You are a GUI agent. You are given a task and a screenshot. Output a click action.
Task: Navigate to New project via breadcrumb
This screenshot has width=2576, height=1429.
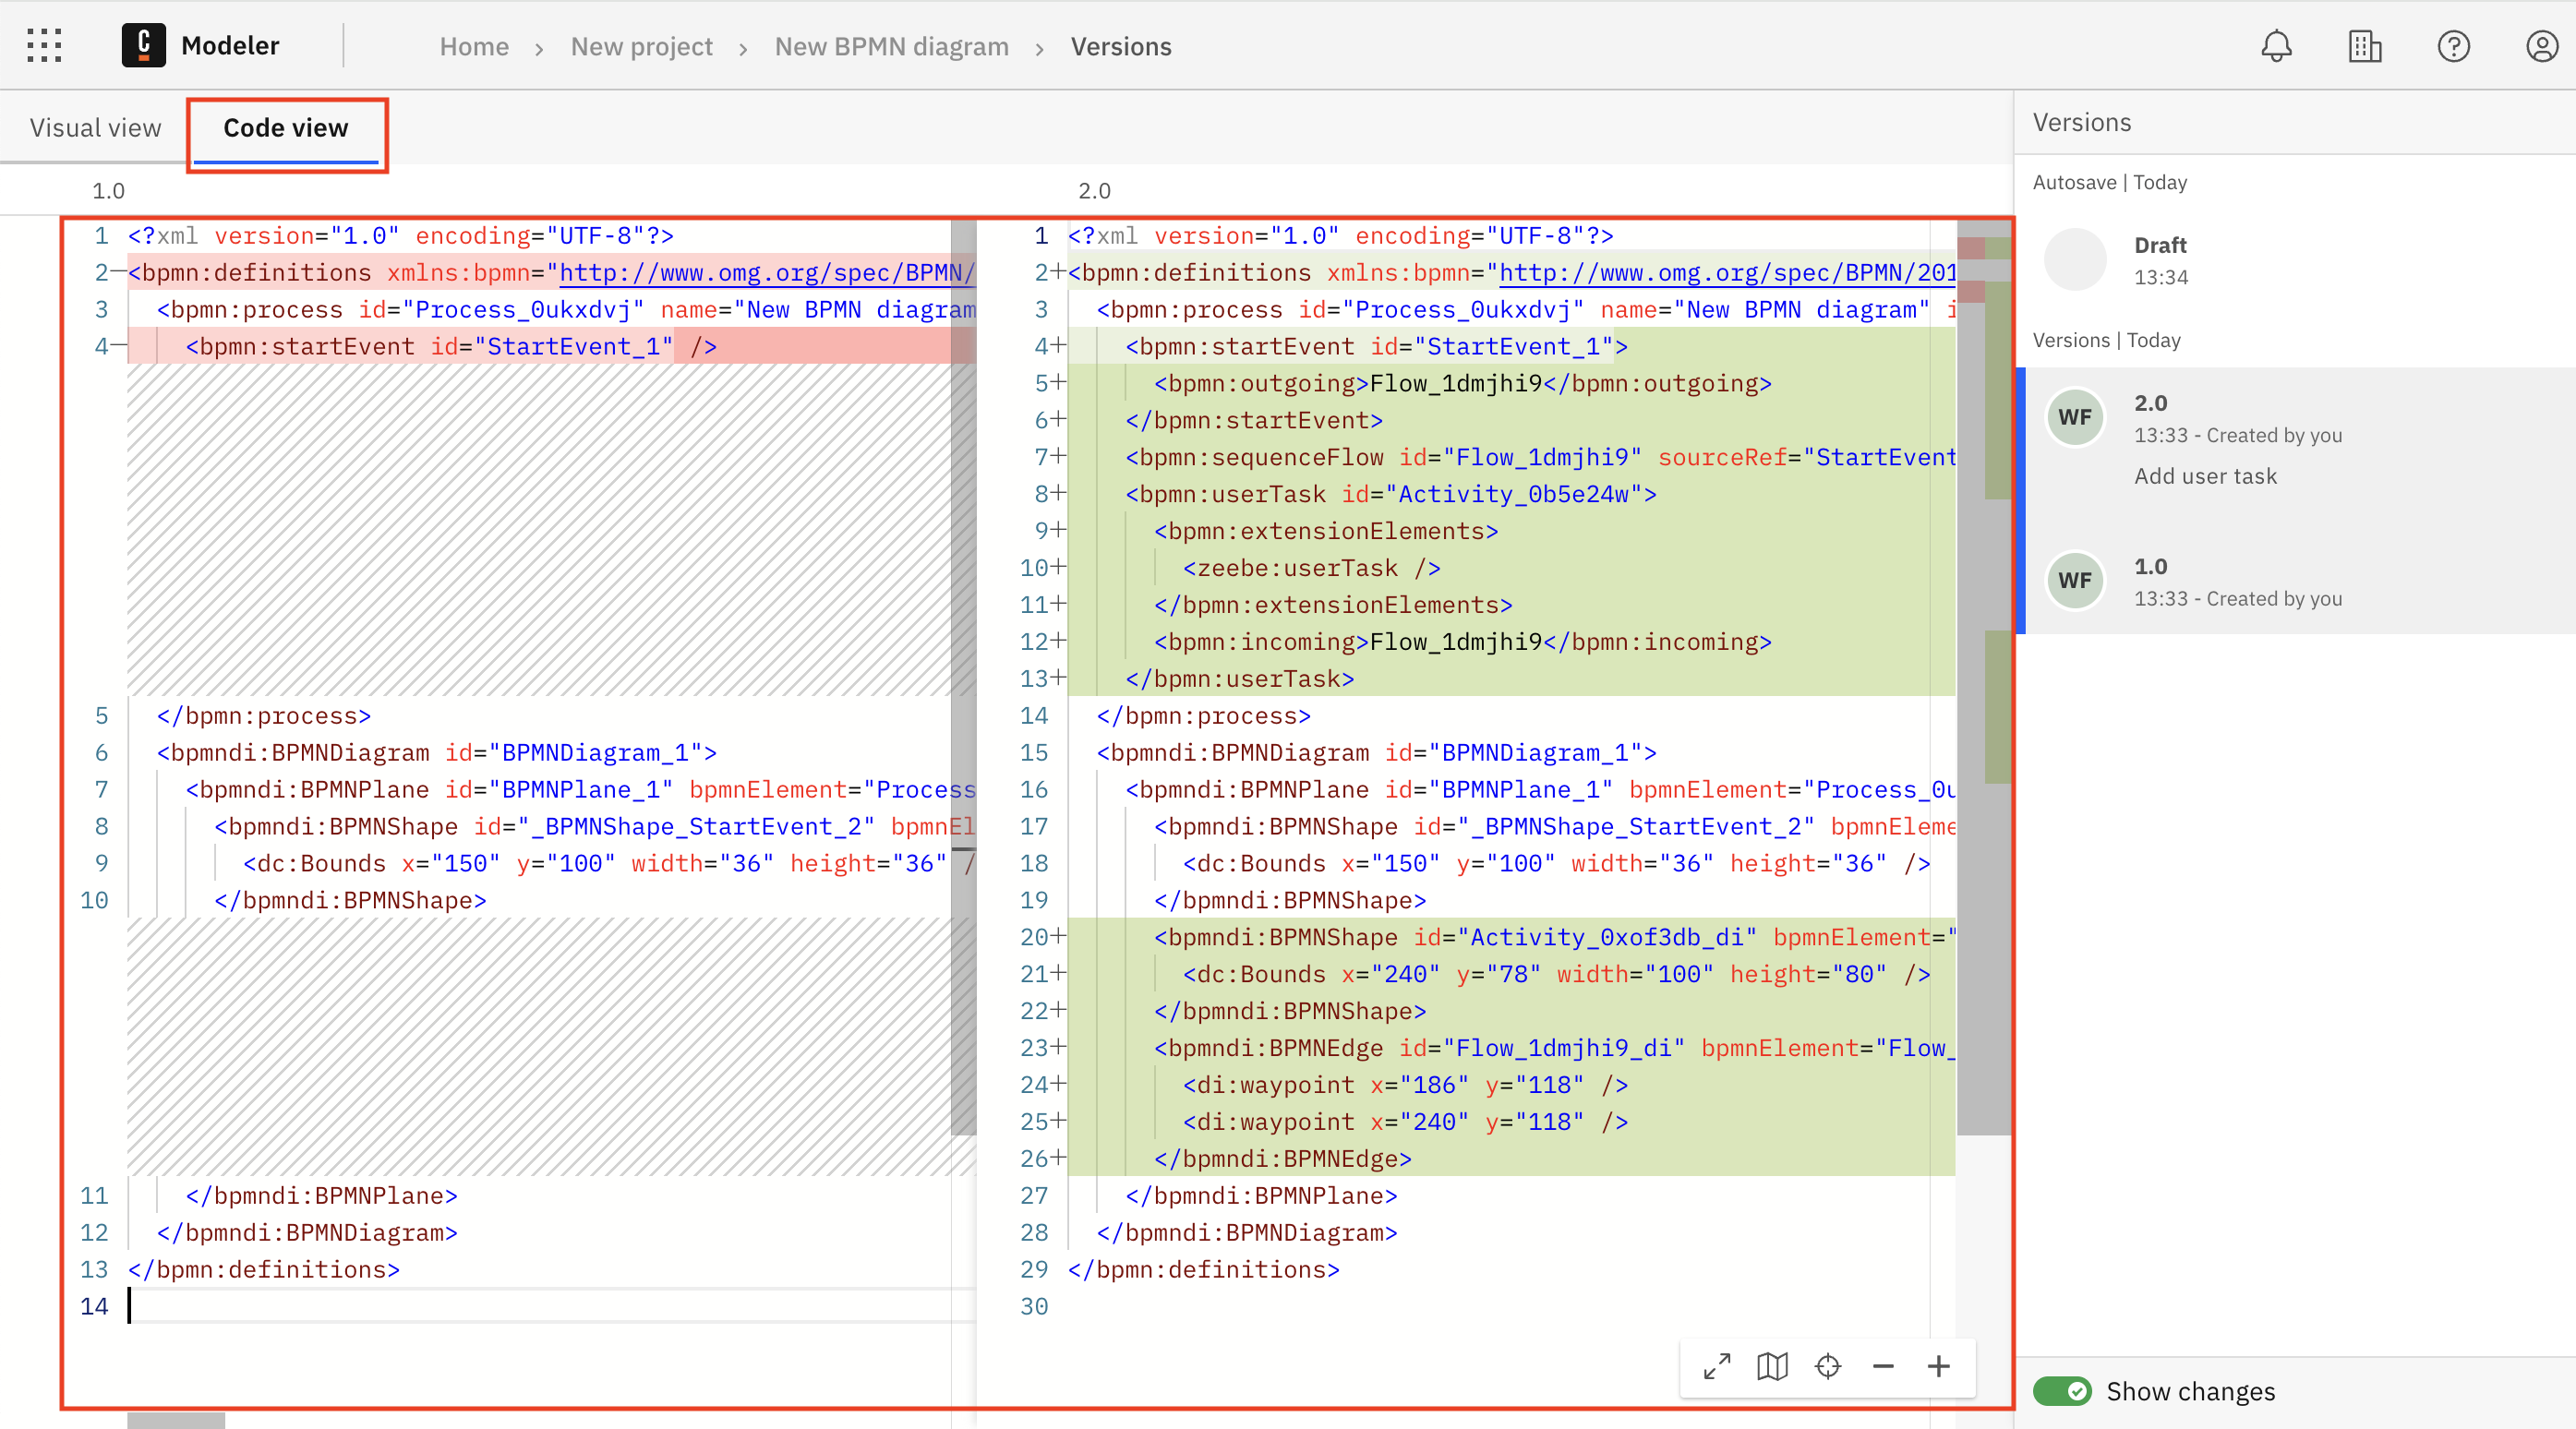coord(642,46)
